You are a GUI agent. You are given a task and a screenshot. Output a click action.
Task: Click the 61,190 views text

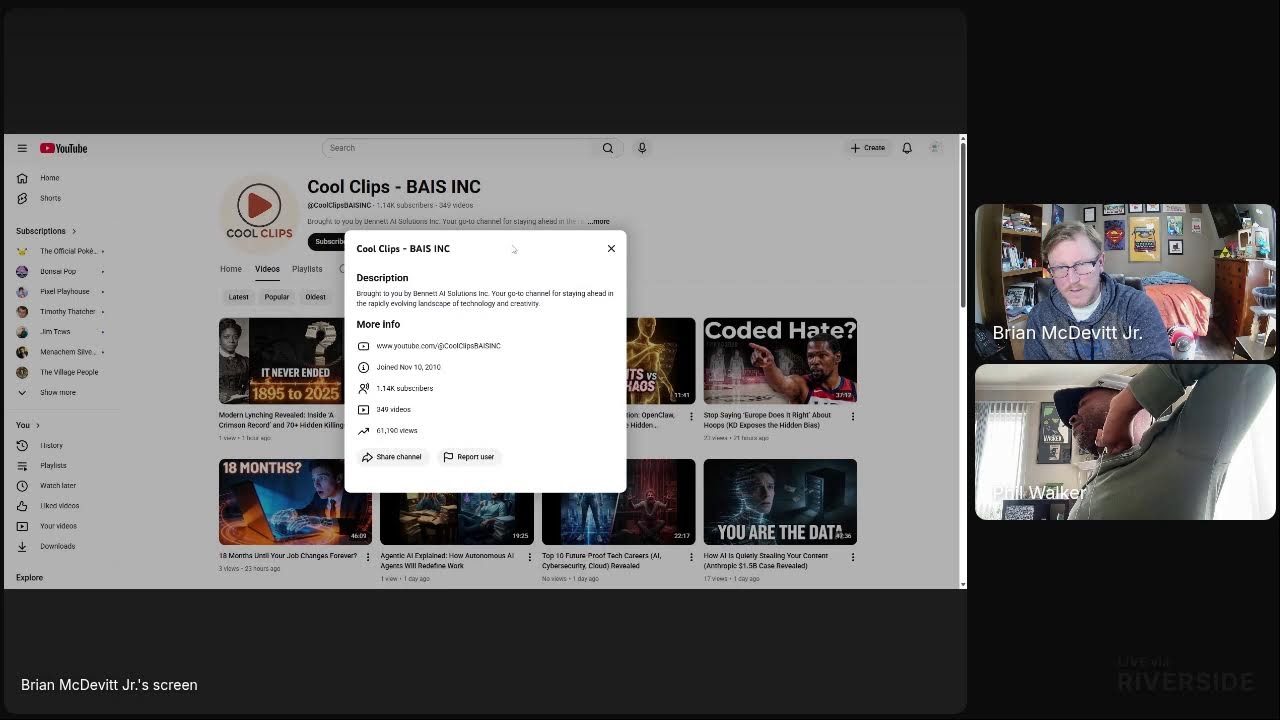(x=397, y=431)
